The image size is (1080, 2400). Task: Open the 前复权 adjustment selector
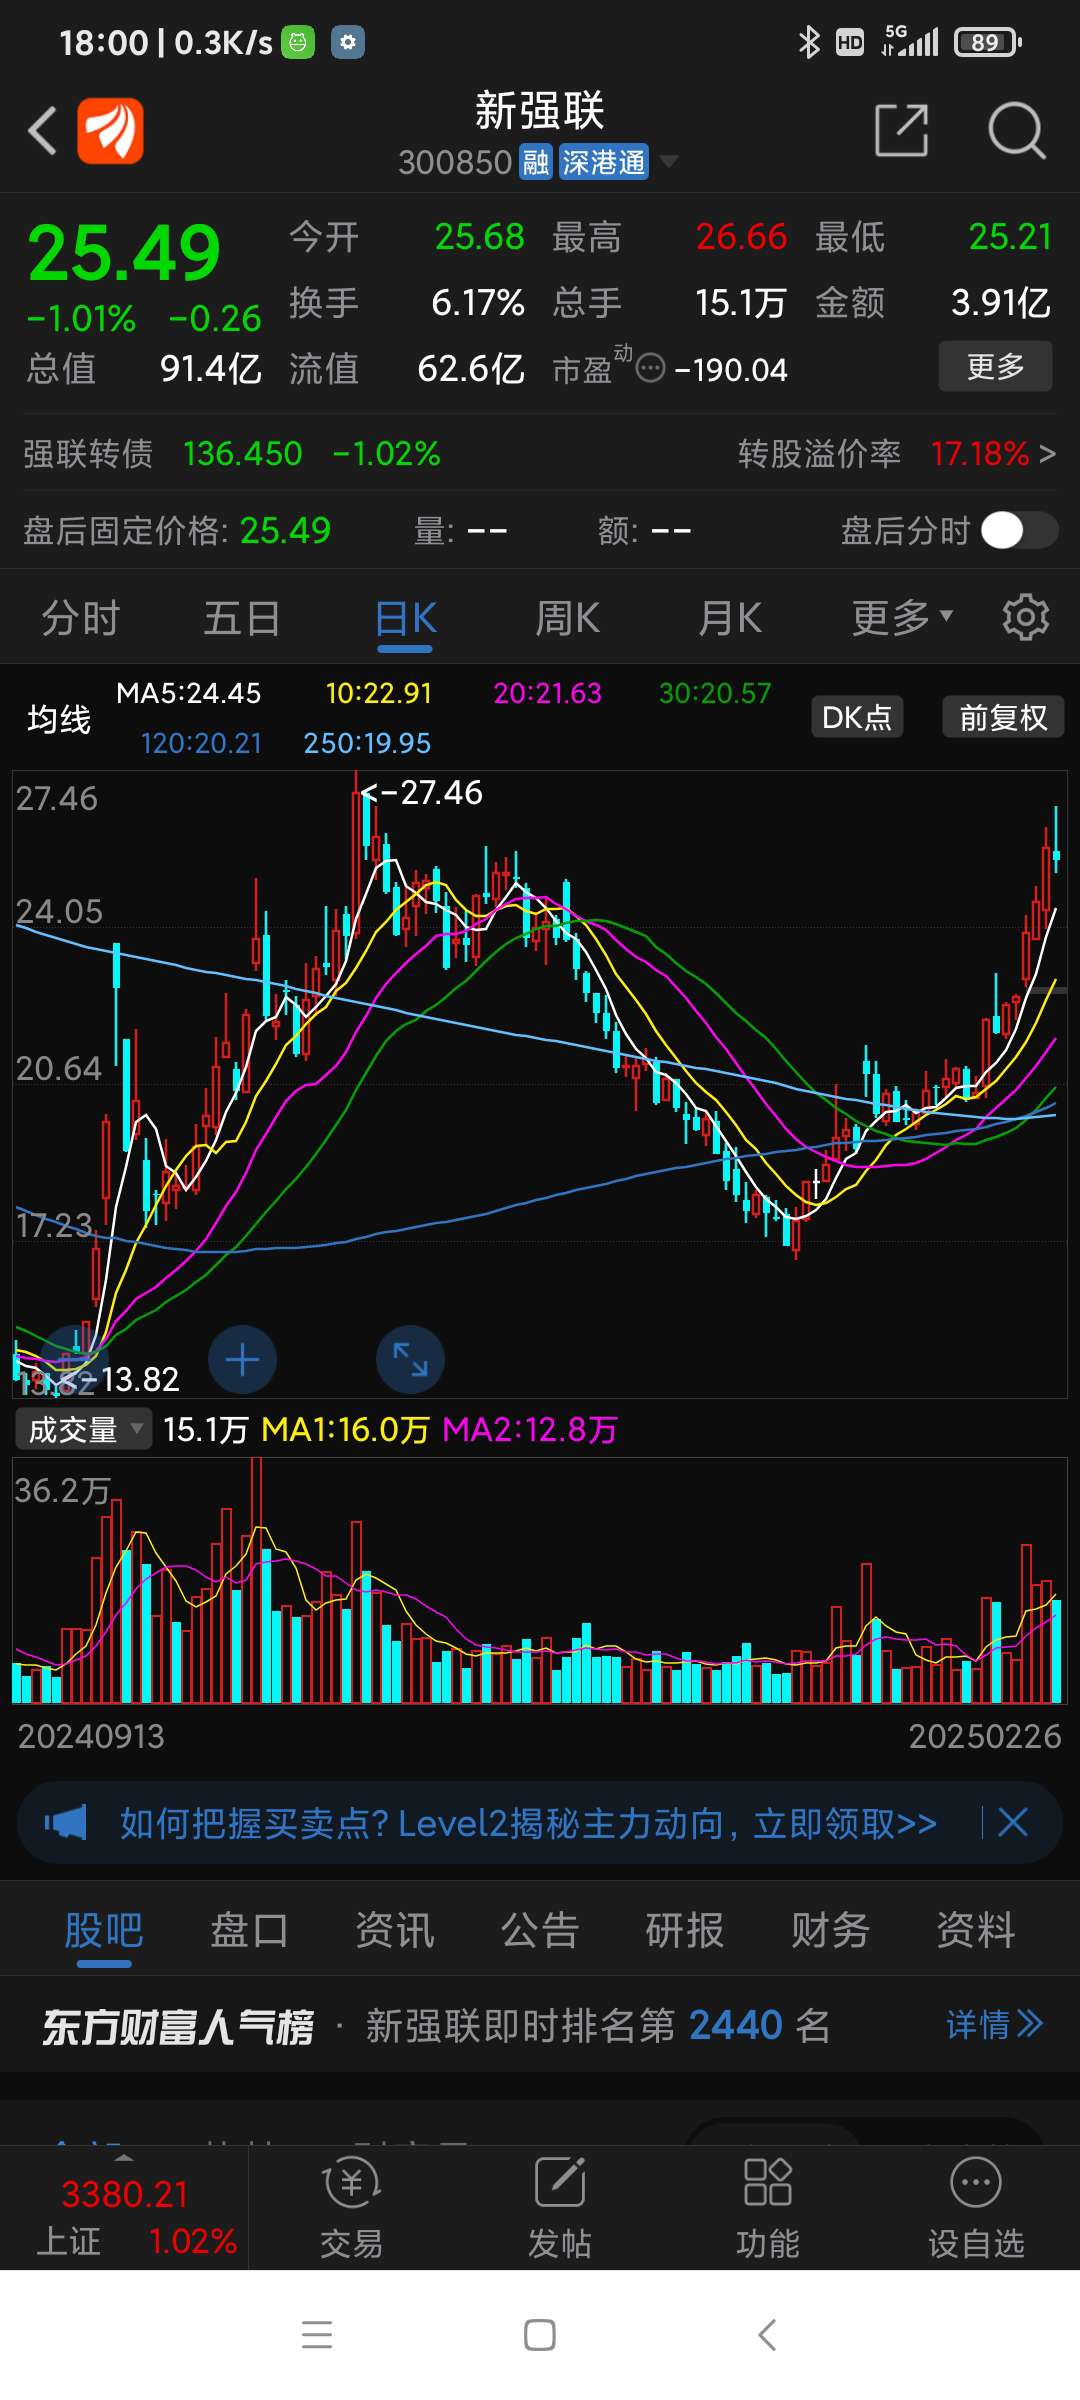[x=1003, y=717]
